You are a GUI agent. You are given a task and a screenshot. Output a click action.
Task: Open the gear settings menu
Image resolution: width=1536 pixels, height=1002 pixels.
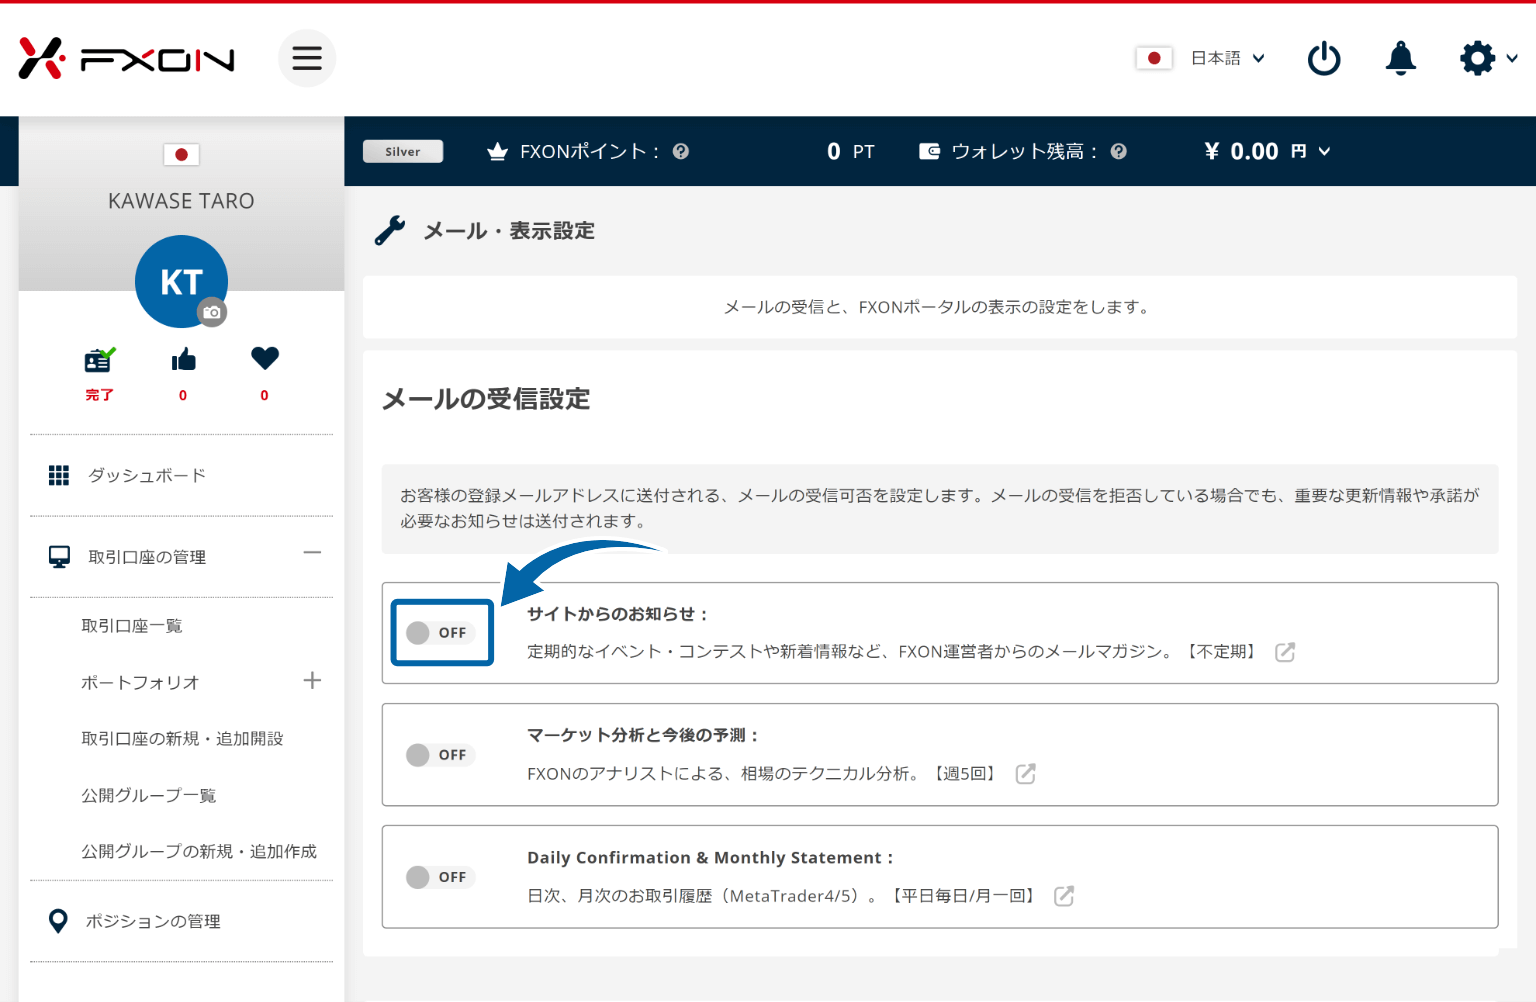(x=1477, y=58)
